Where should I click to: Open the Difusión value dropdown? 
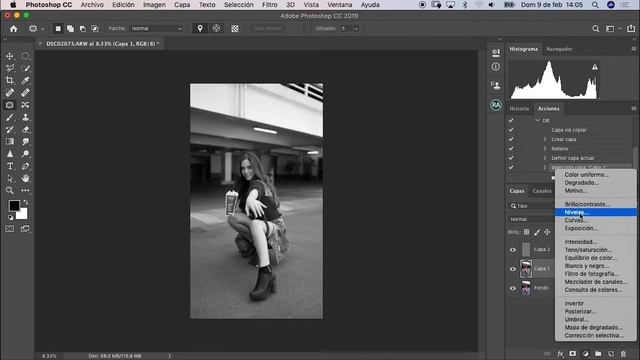pyautogui.click(x=356, y=29)
